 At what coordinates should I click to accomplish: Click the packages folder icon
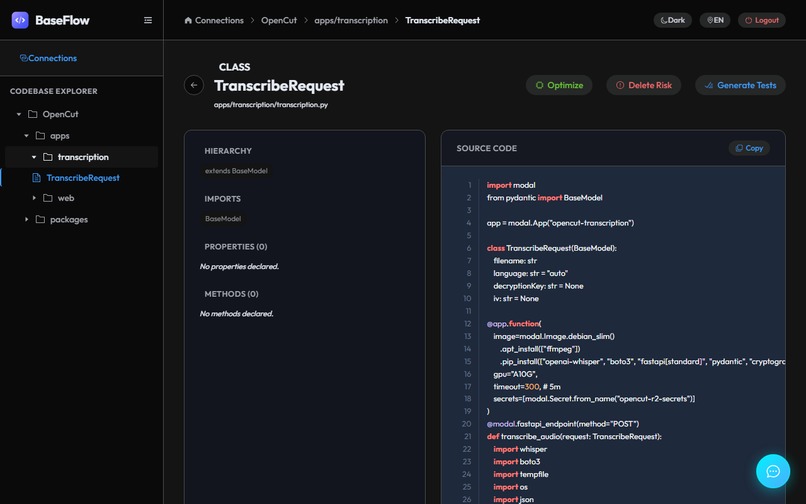coord(40,220)
